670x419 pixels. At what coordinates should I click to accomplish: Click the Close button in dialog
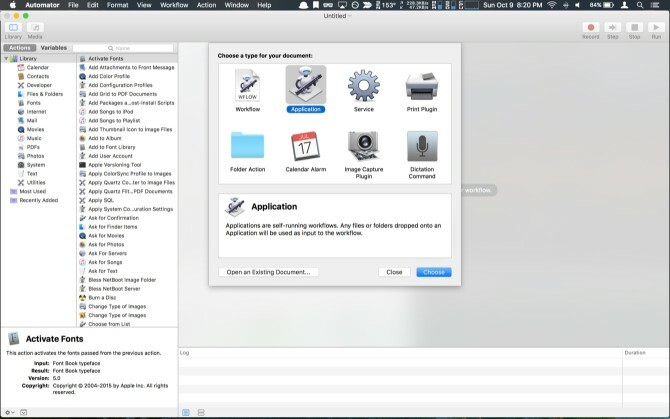394,272
